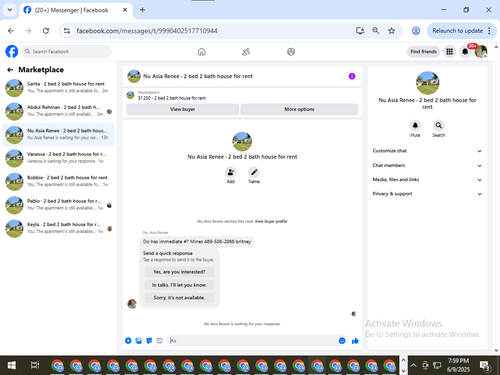This screenshot has height=375, width=500.
Task: Add people to the chat
Action: pos(231,172)
